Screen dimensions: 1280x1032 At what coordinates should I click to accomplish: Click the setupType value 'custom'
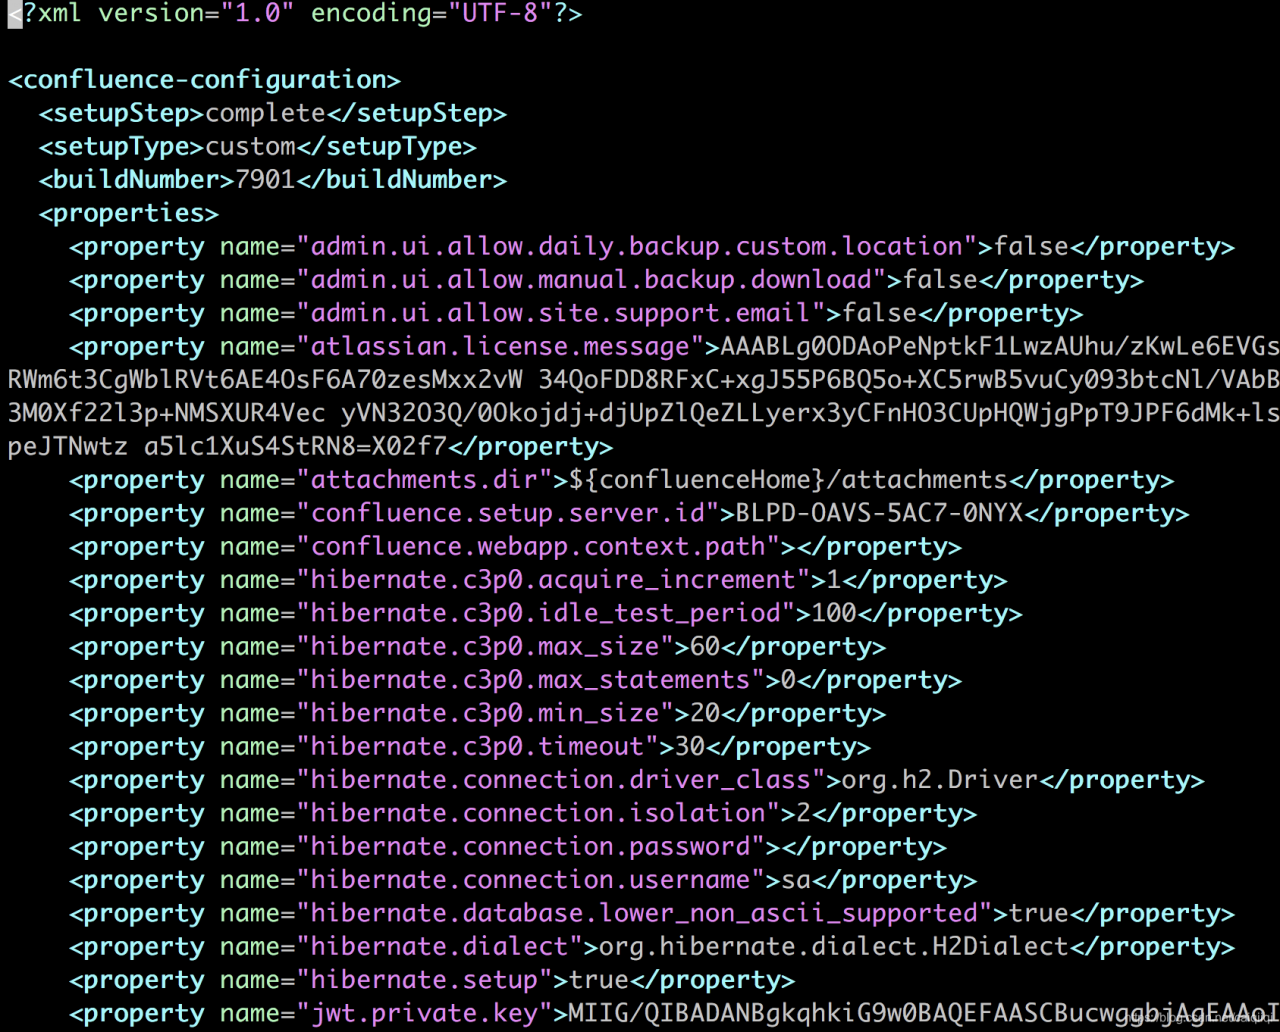[250, 147]
